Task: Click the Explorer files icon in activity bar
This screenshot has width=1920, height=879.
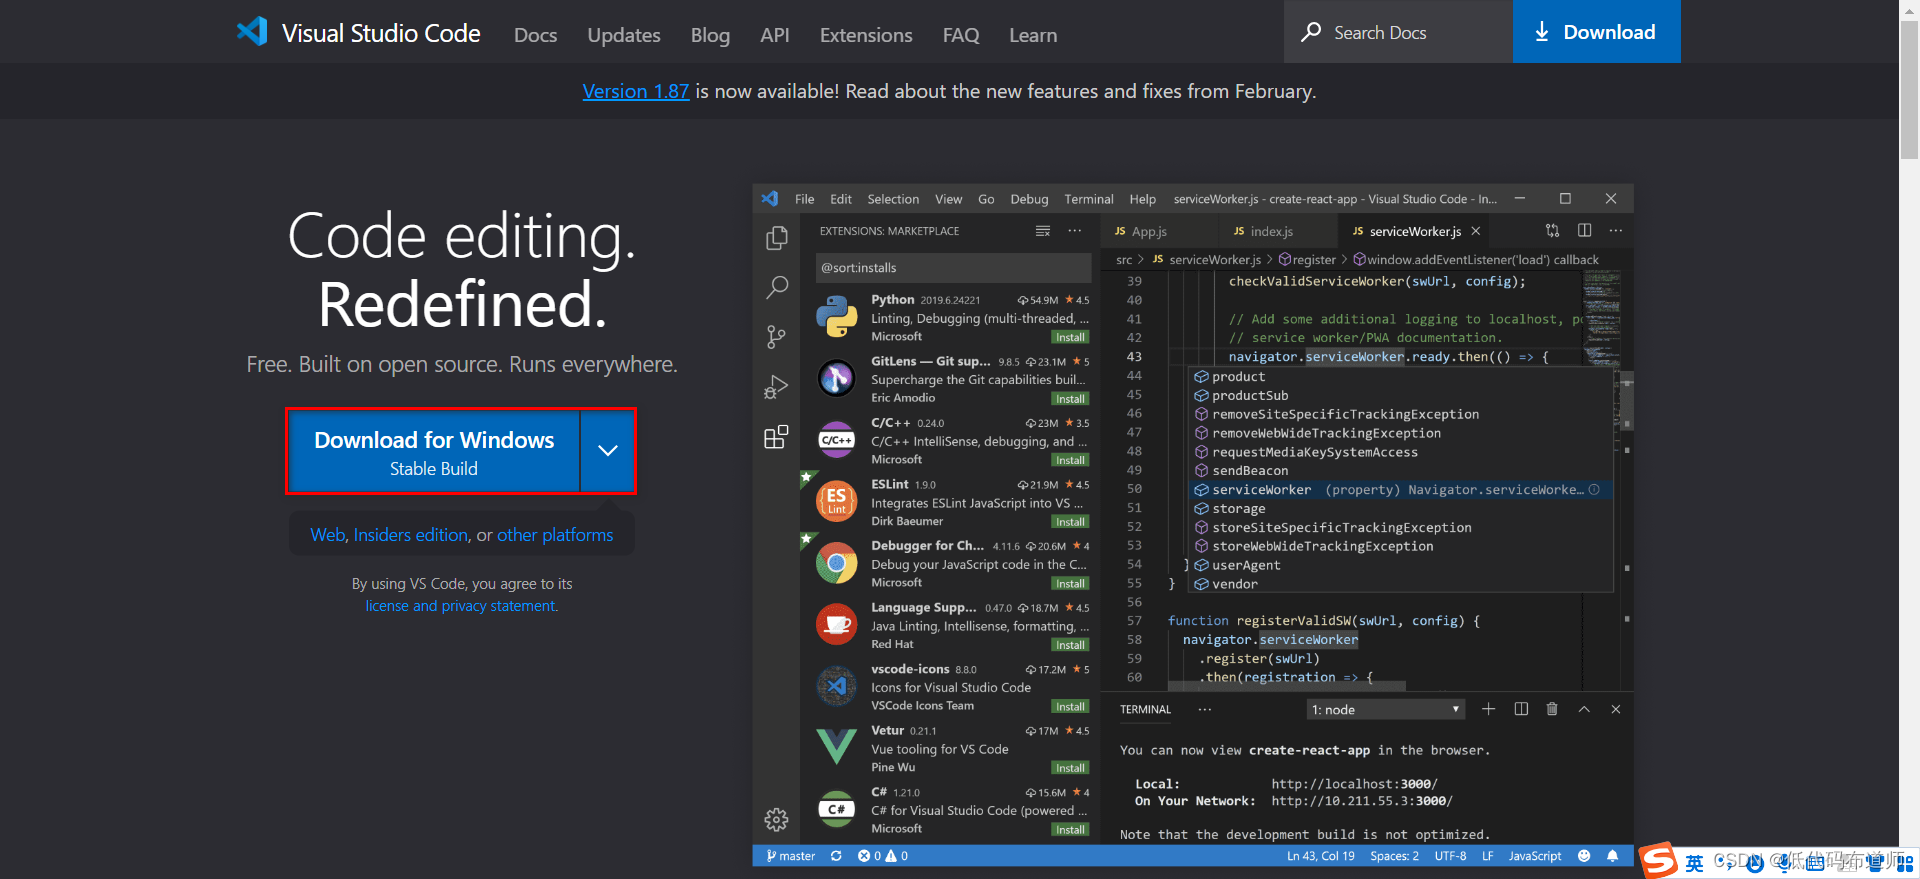Action: tap(776, 238)
